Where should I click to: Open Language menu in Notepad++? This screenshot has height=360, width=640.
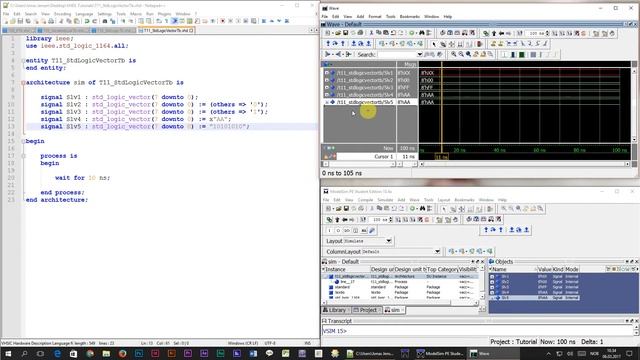(84, 14)
